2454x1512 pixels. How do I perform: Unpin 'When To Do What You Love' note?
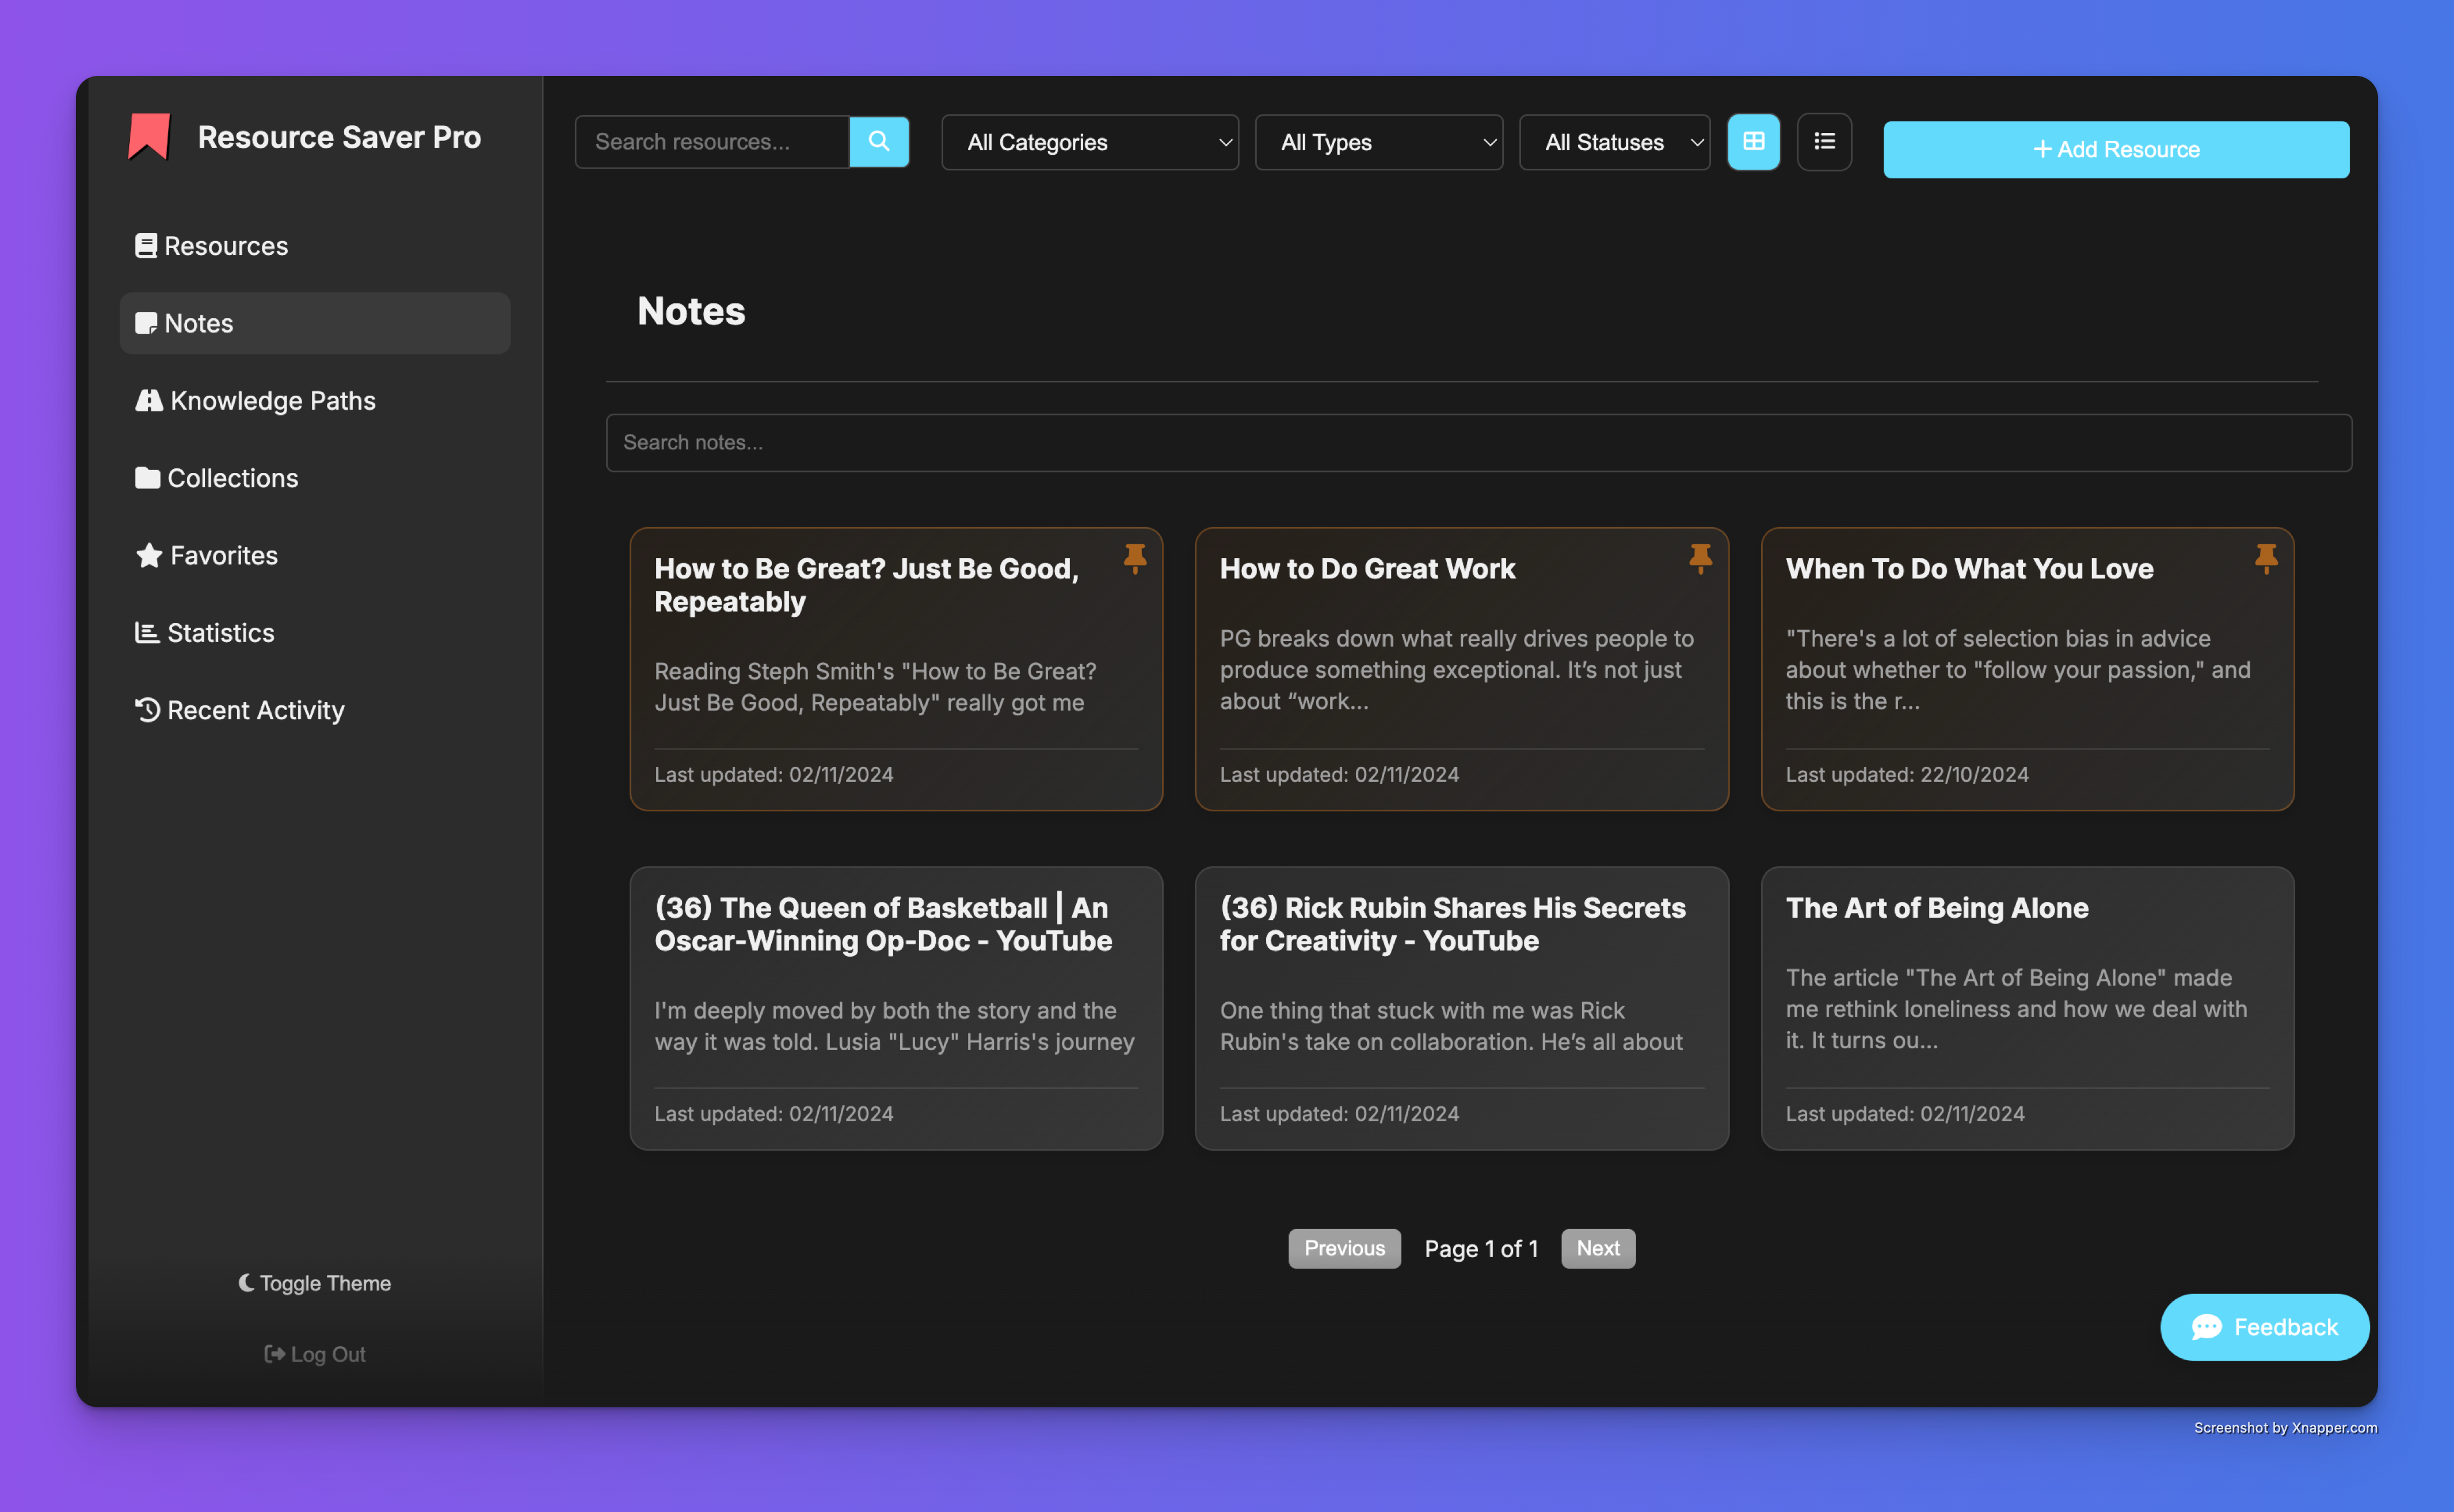coord(2266,558)
